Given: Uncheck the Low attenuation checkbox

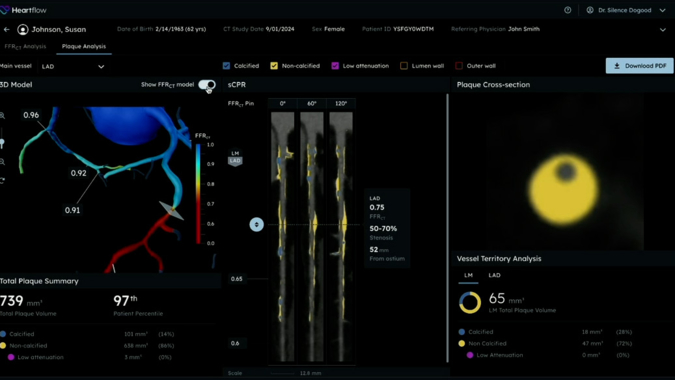Looking at the screenshot, I should coord(335,66).
